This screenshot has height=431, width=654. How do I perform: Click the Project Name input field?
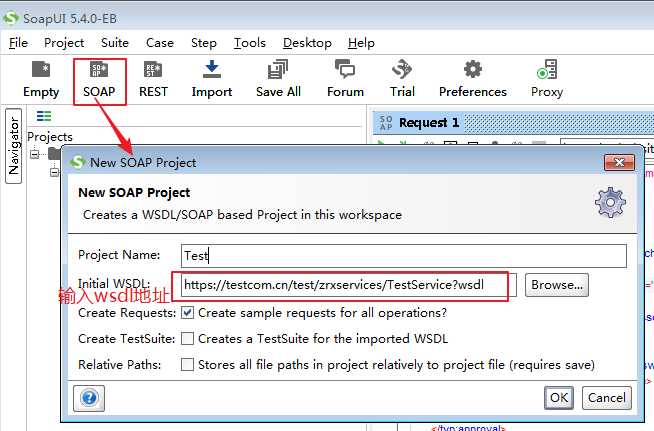click(404, 255)
